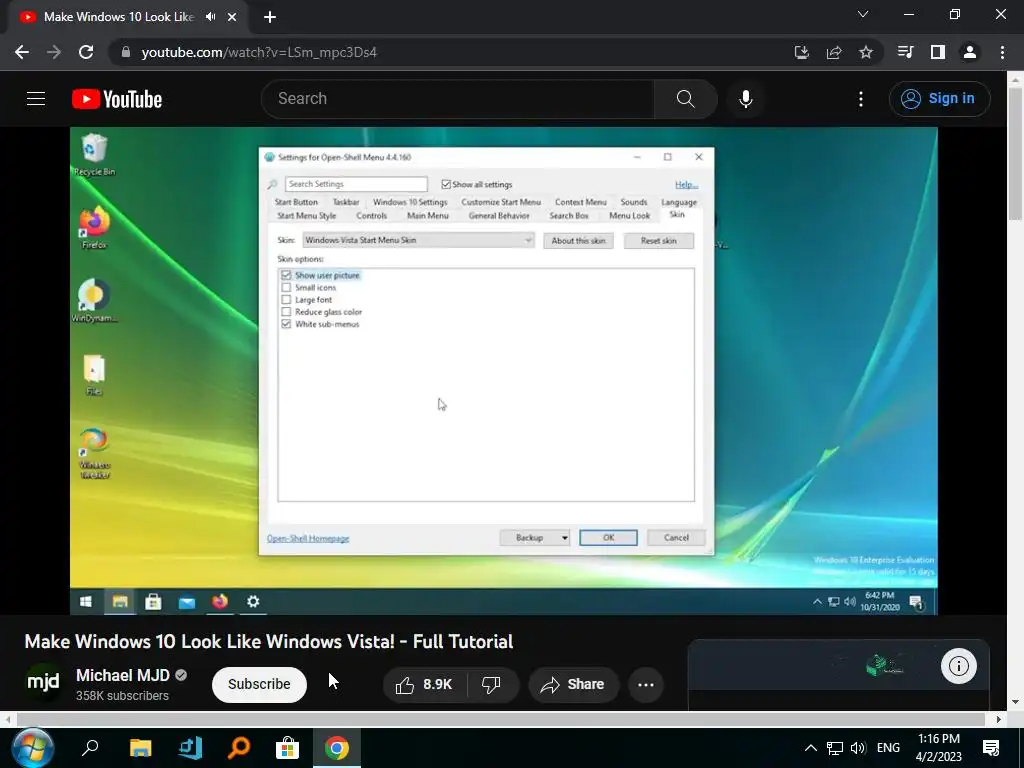This screenshot has height=768, width=1024.
Task: Click ENG language indicator in system tray
Action: [x=888, y=748]
